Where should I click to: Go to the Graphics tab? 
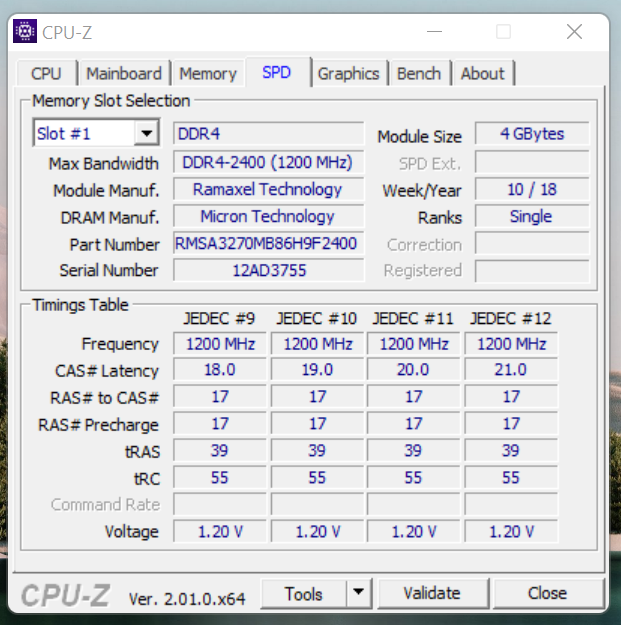348,73
